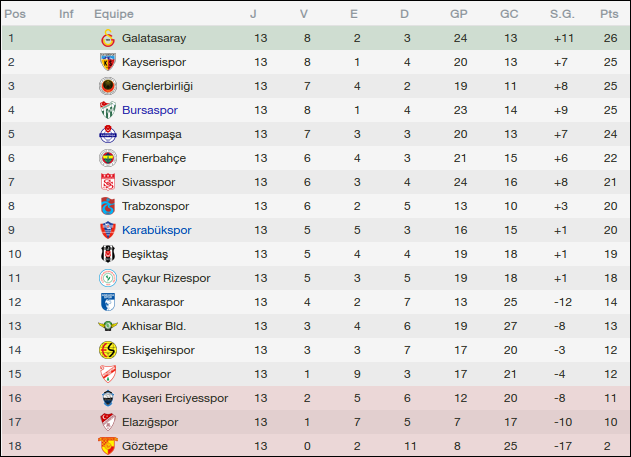Click the Equipe column header

pyautogui.click(x=114, y=14)
